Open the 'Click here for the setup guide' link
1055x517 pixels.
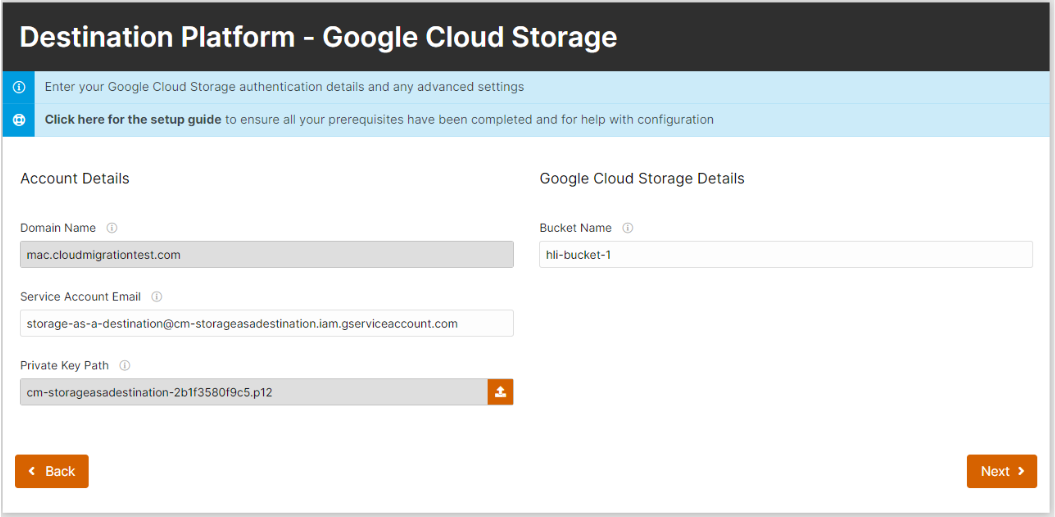tap(133, 120)
